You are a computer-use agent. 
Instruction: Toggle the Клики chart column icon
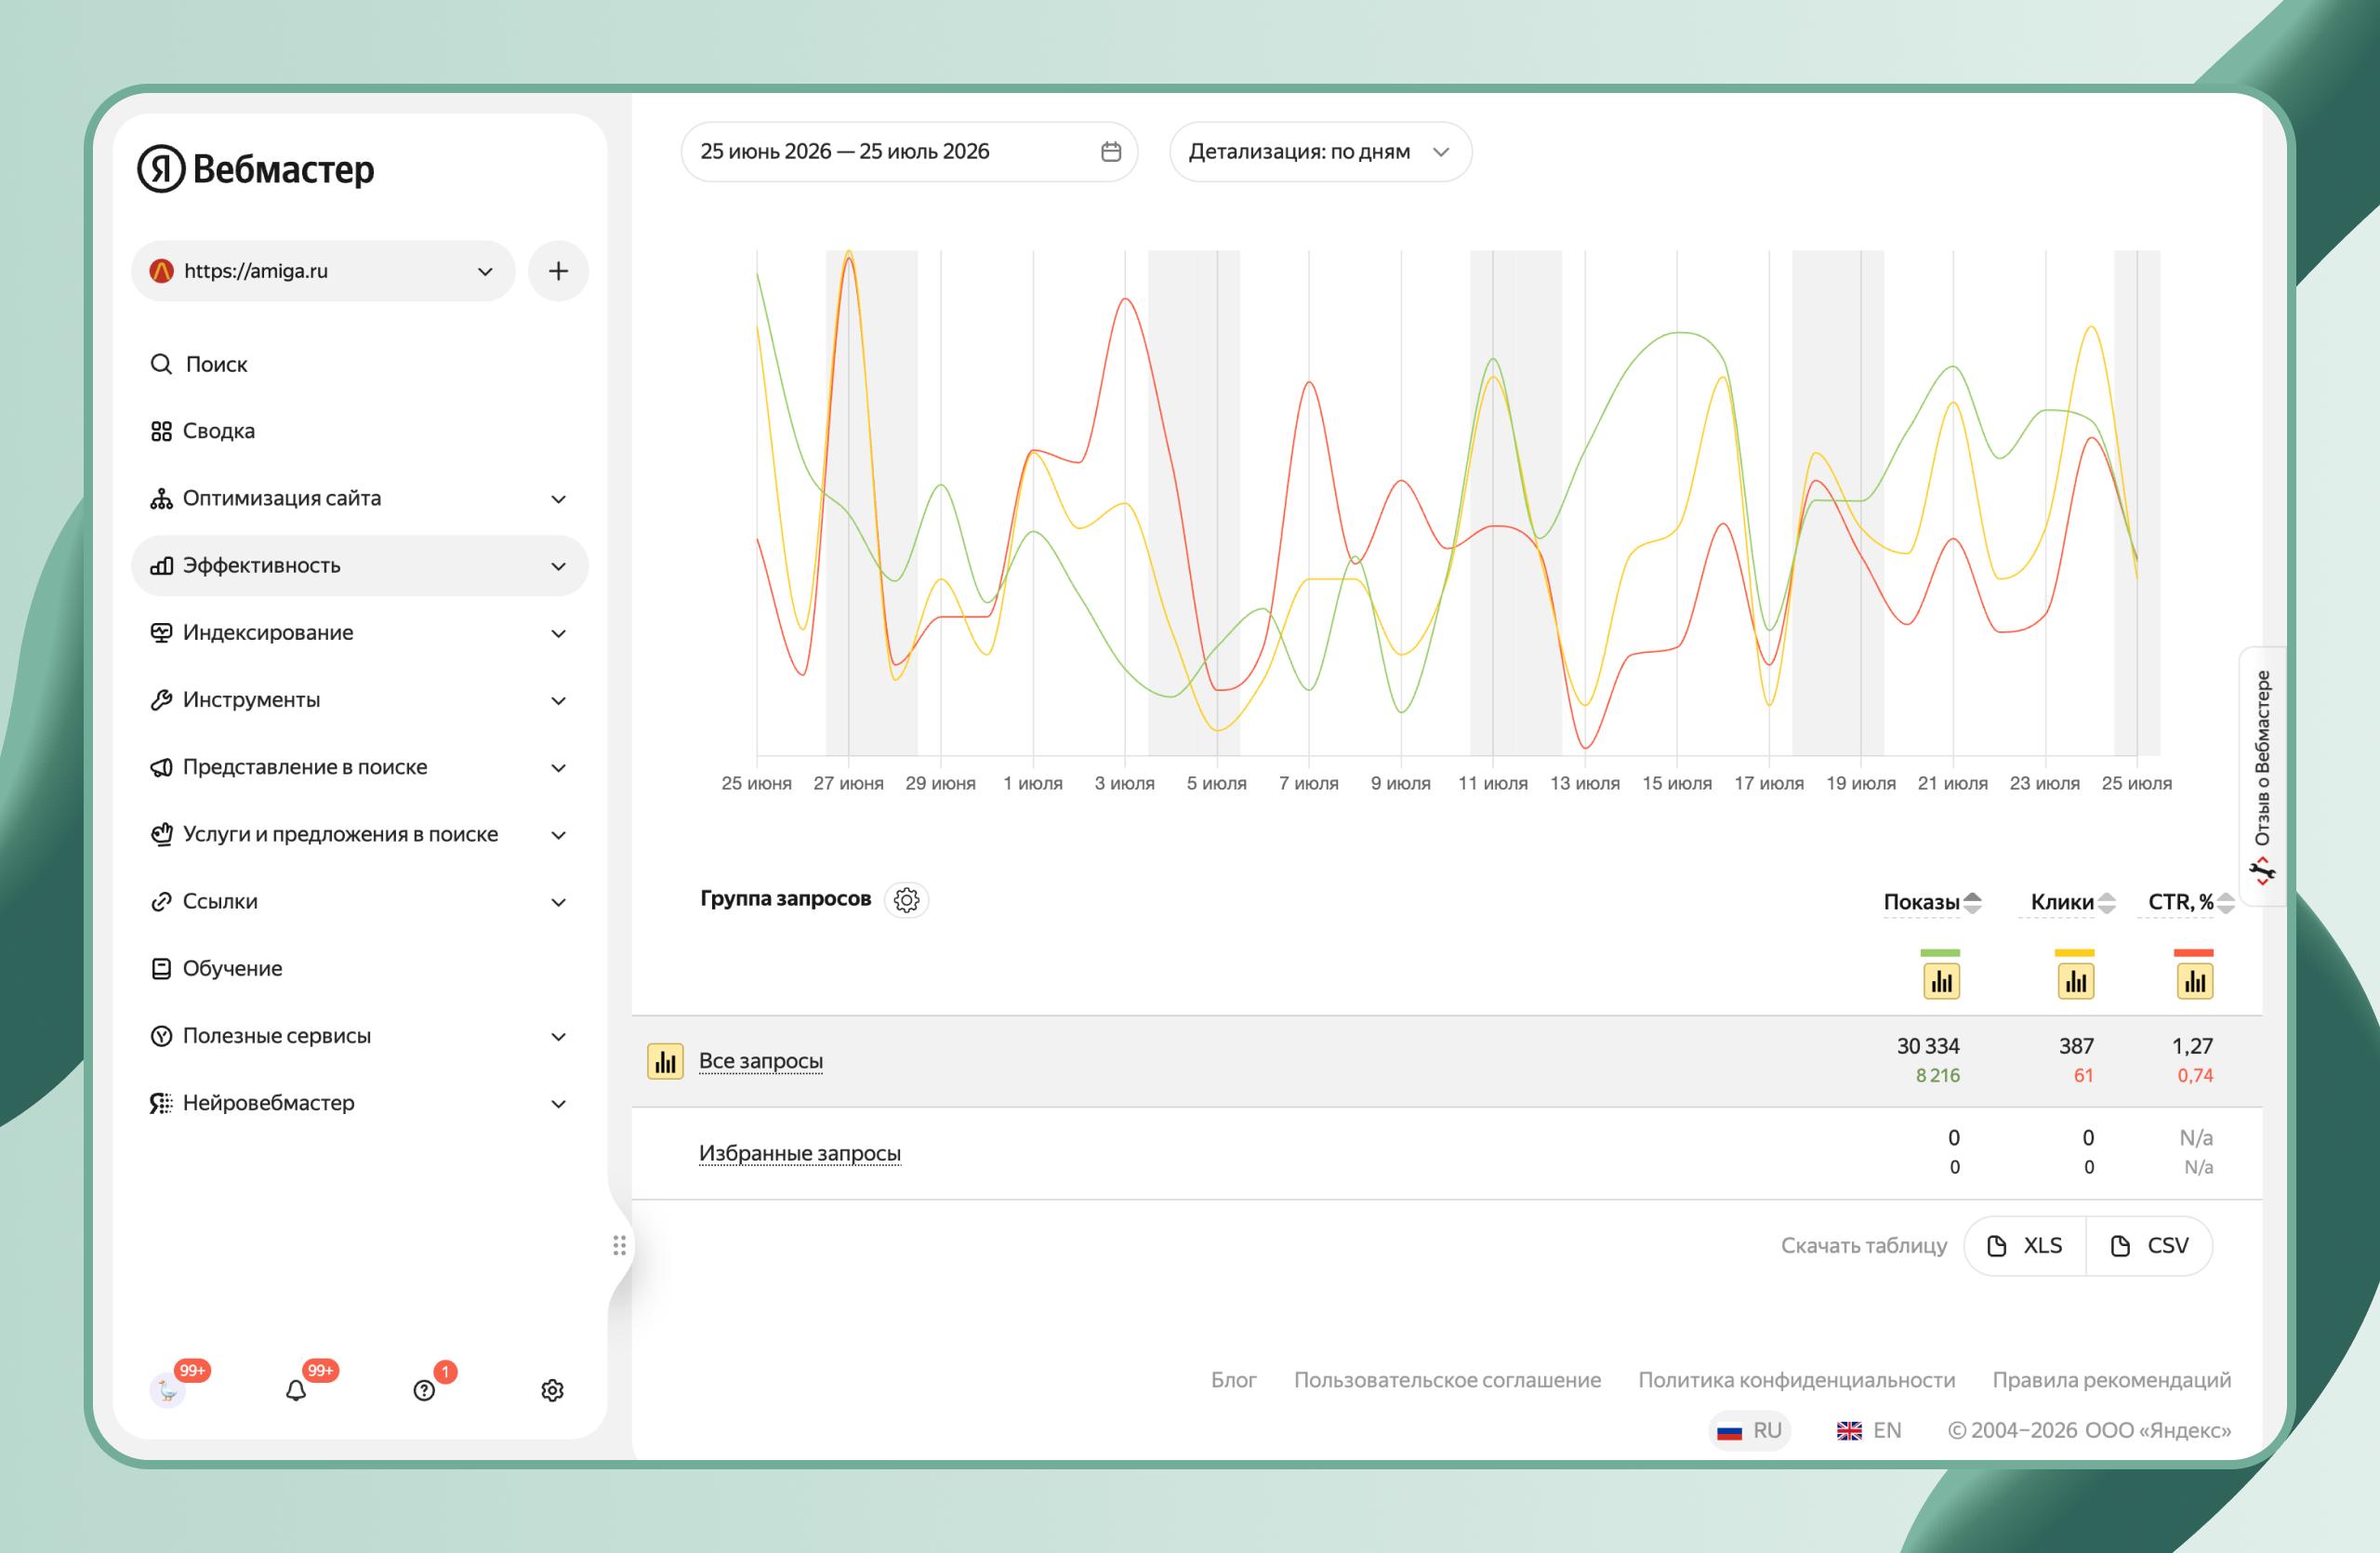[2076, 981]
